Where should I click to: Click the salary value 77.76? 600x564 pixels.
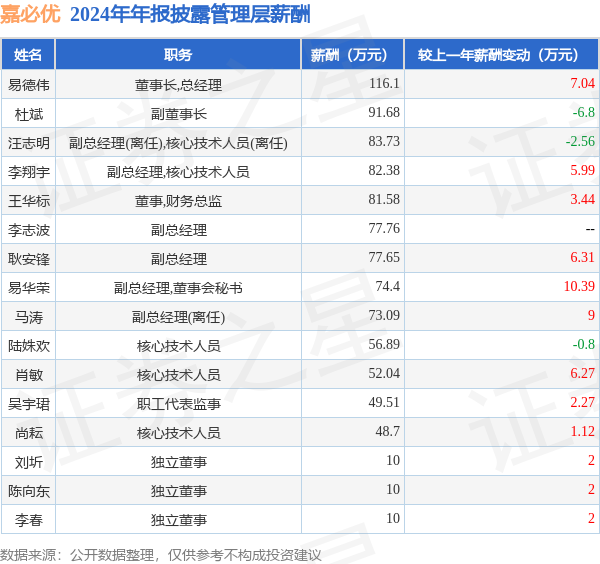(x=384, y=228)
